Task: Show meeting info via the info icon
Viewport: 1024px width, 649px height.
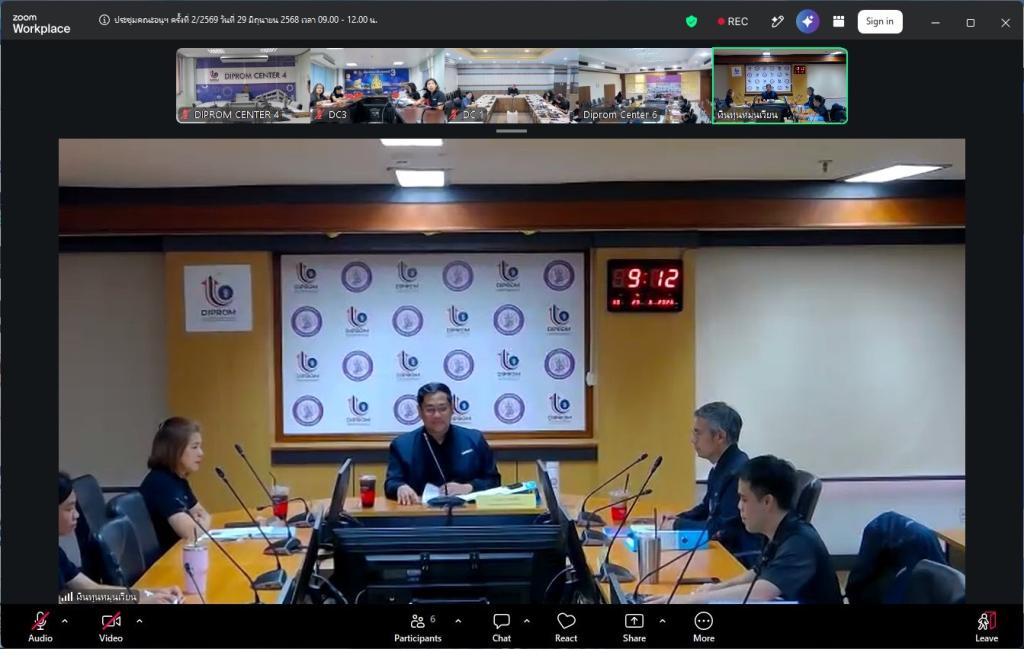Action: [x=104, y=20]
